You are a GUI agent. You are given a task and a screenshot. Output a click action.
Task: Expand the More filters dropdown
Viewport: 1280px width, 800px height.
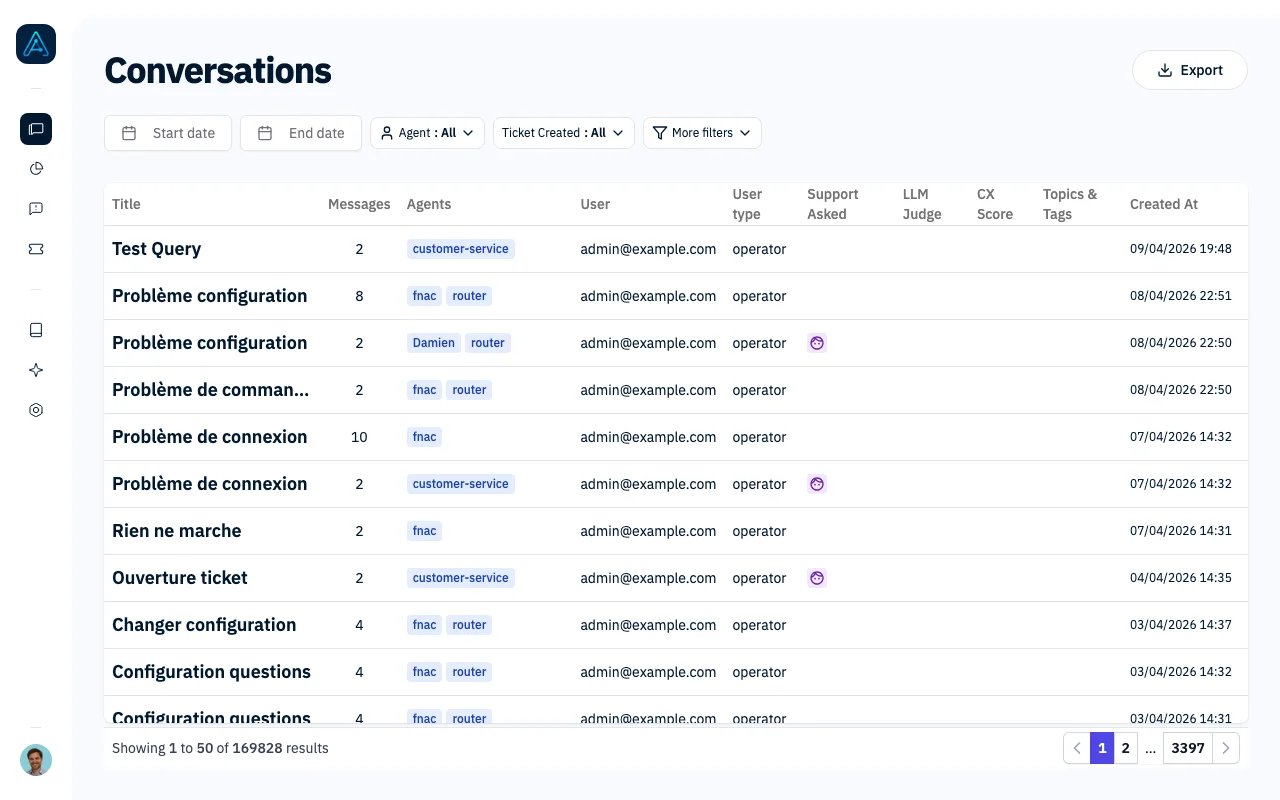702,133
